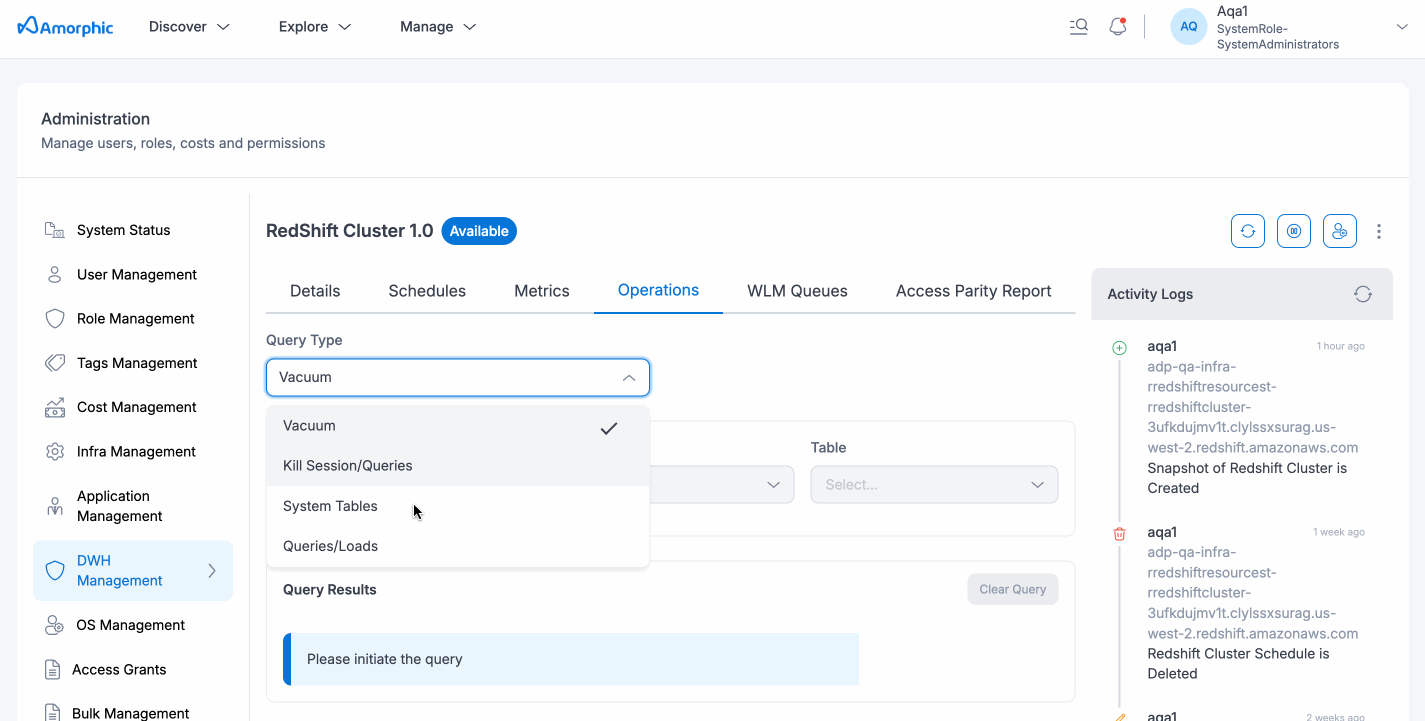The width and height of the screenshot is (1425, 721).
Task: Click the Snapshot of Redshift Cluster is Created log
Action: pyautogui.click(x=1247, y=478)
